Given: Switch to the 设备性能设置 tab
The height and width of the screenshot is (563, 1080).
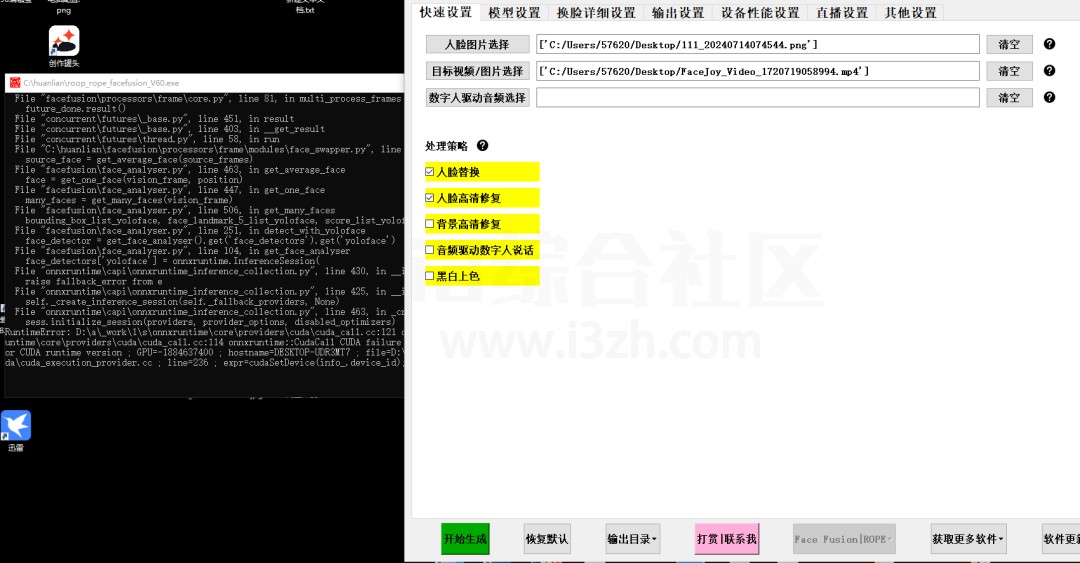Looking at the screenshot, I should point(760,12).
